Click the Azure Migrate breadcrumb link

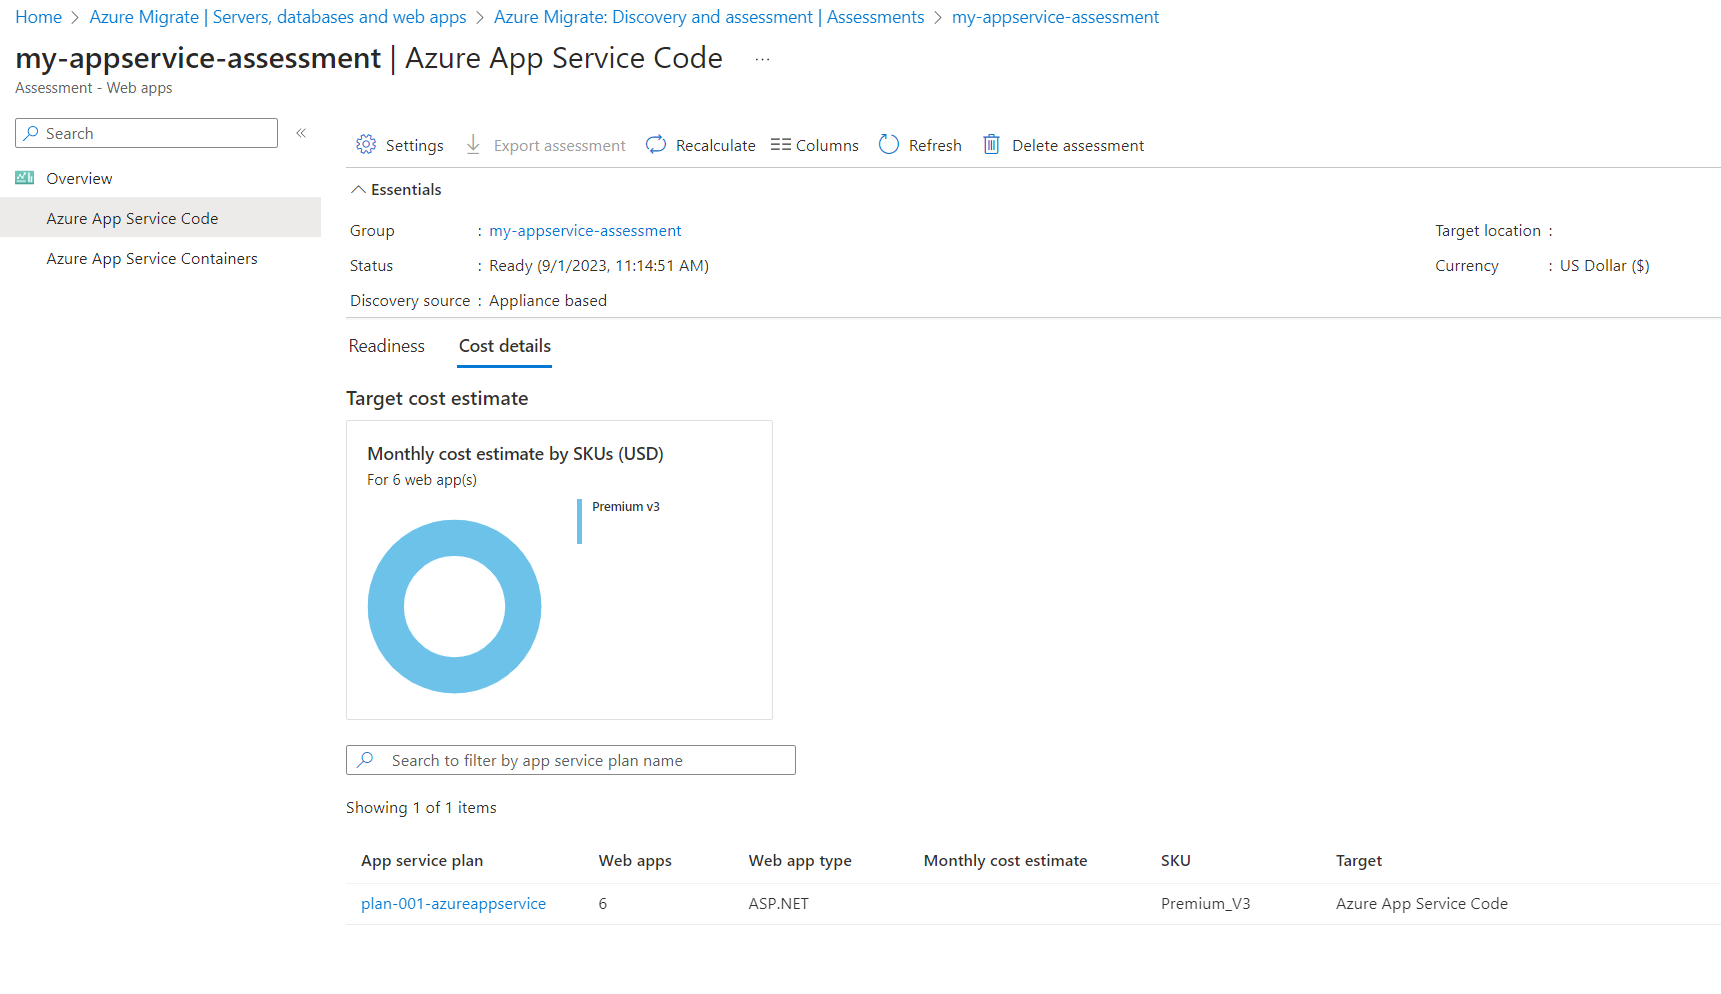click(x=278, y=16)
